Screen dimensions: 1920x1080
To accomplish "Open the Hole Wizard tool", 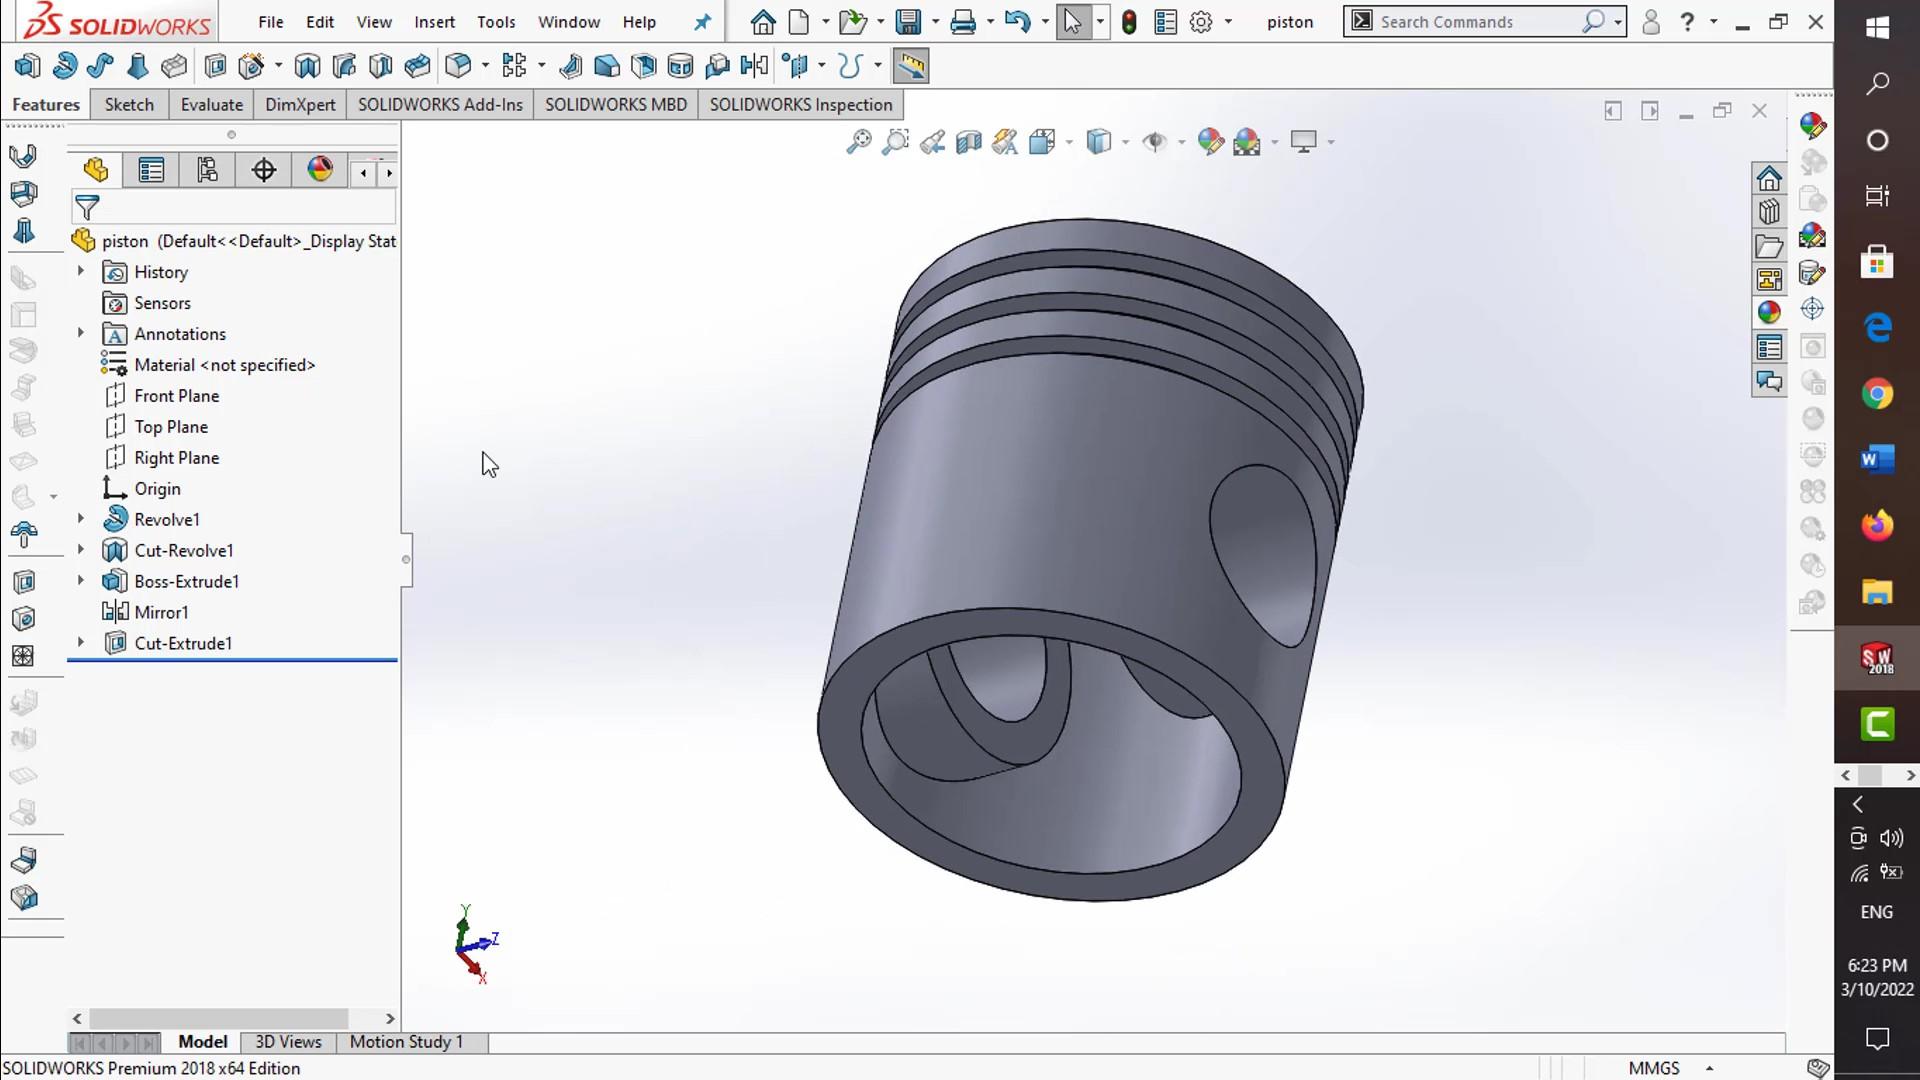I will 250,65.
